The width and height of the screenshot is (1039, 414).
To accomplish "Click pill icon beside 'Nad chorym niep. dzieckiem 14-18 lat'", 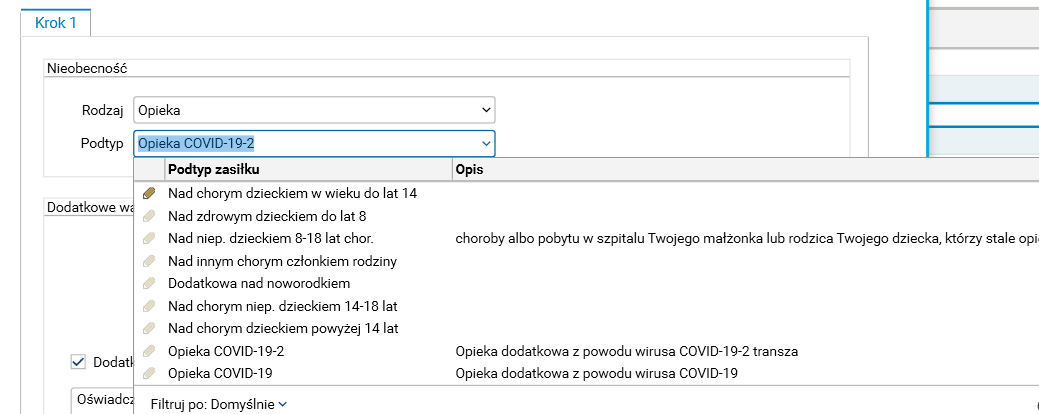I will click(x=150, y=306).
